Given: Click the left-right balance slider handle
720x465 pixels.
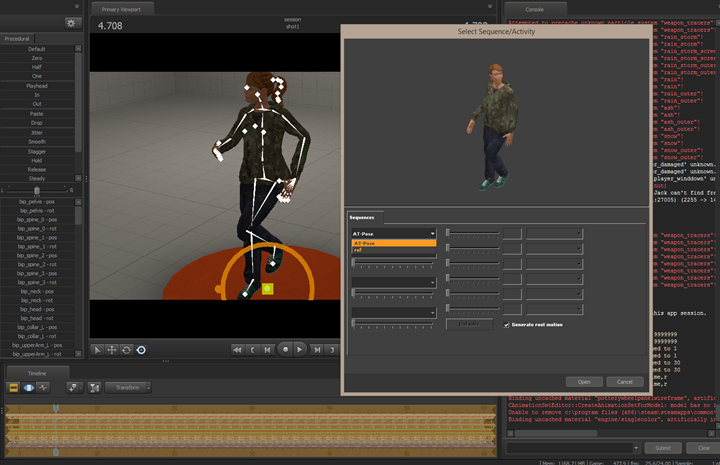Looking at the screenshot, I should (37, 189).
